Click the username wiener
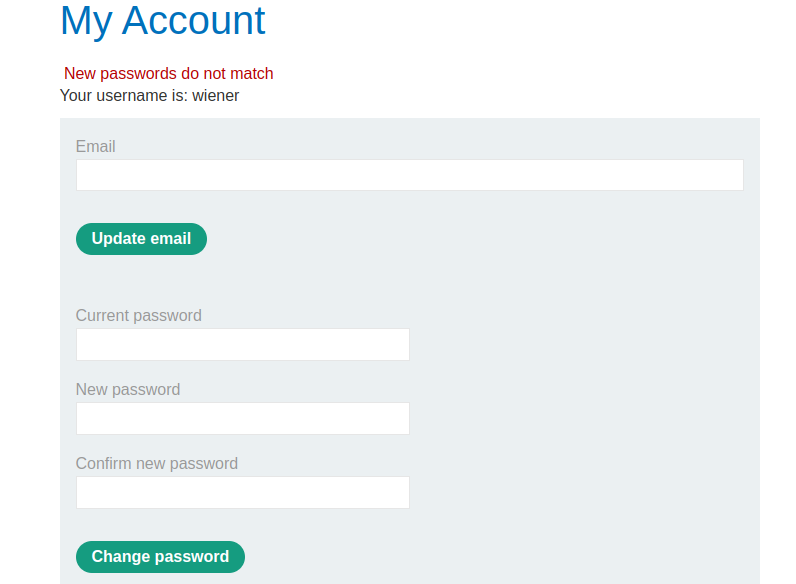The height and width of the screenshot is (584, 796). tap(216, 96)
